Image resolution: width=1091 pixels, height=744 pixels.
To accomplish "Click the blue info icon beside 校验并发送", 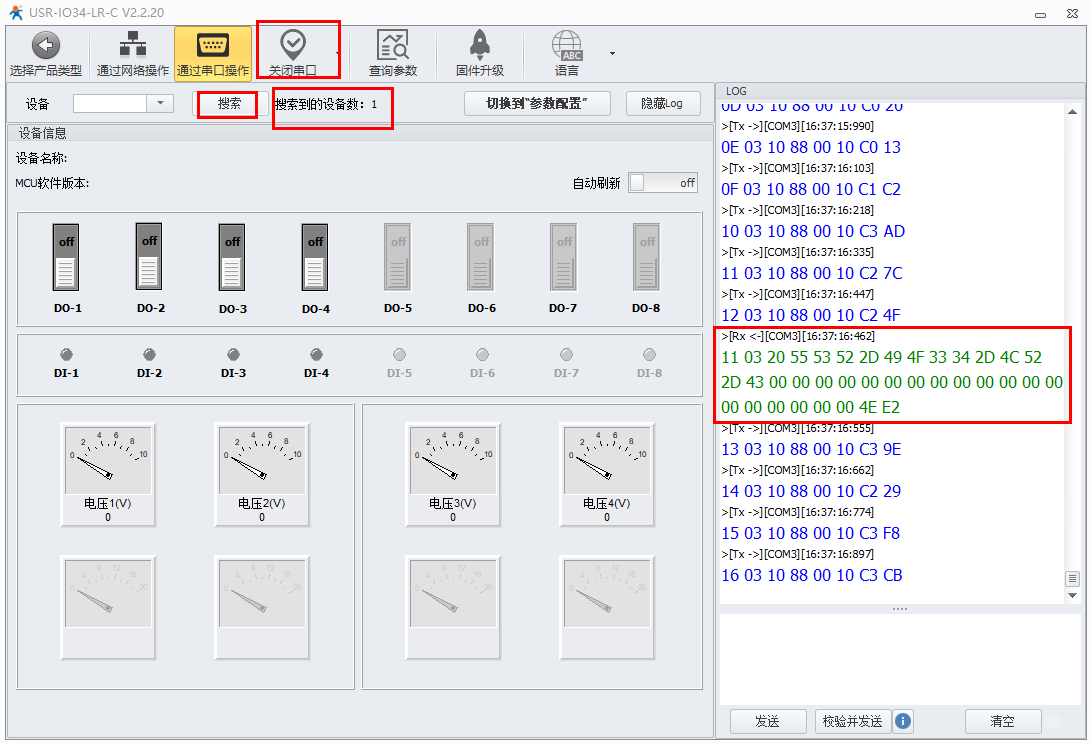I will click(x=903, y=720).
